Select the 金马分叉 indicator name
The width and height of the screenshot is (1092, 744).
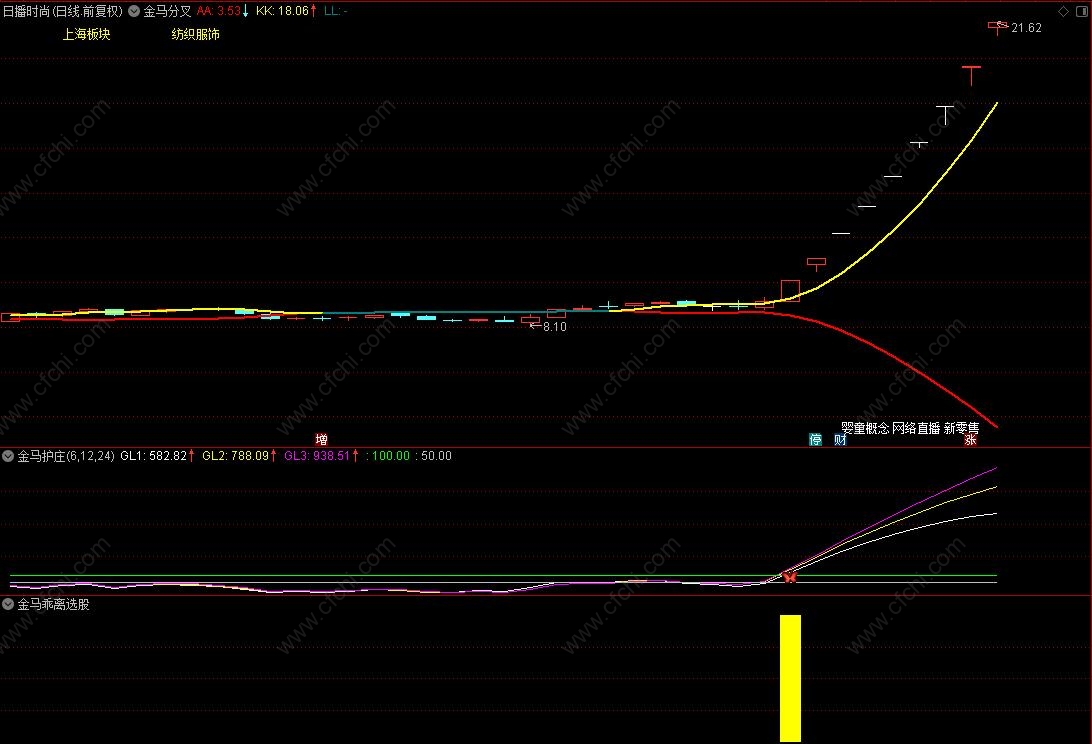pos(167,11)
